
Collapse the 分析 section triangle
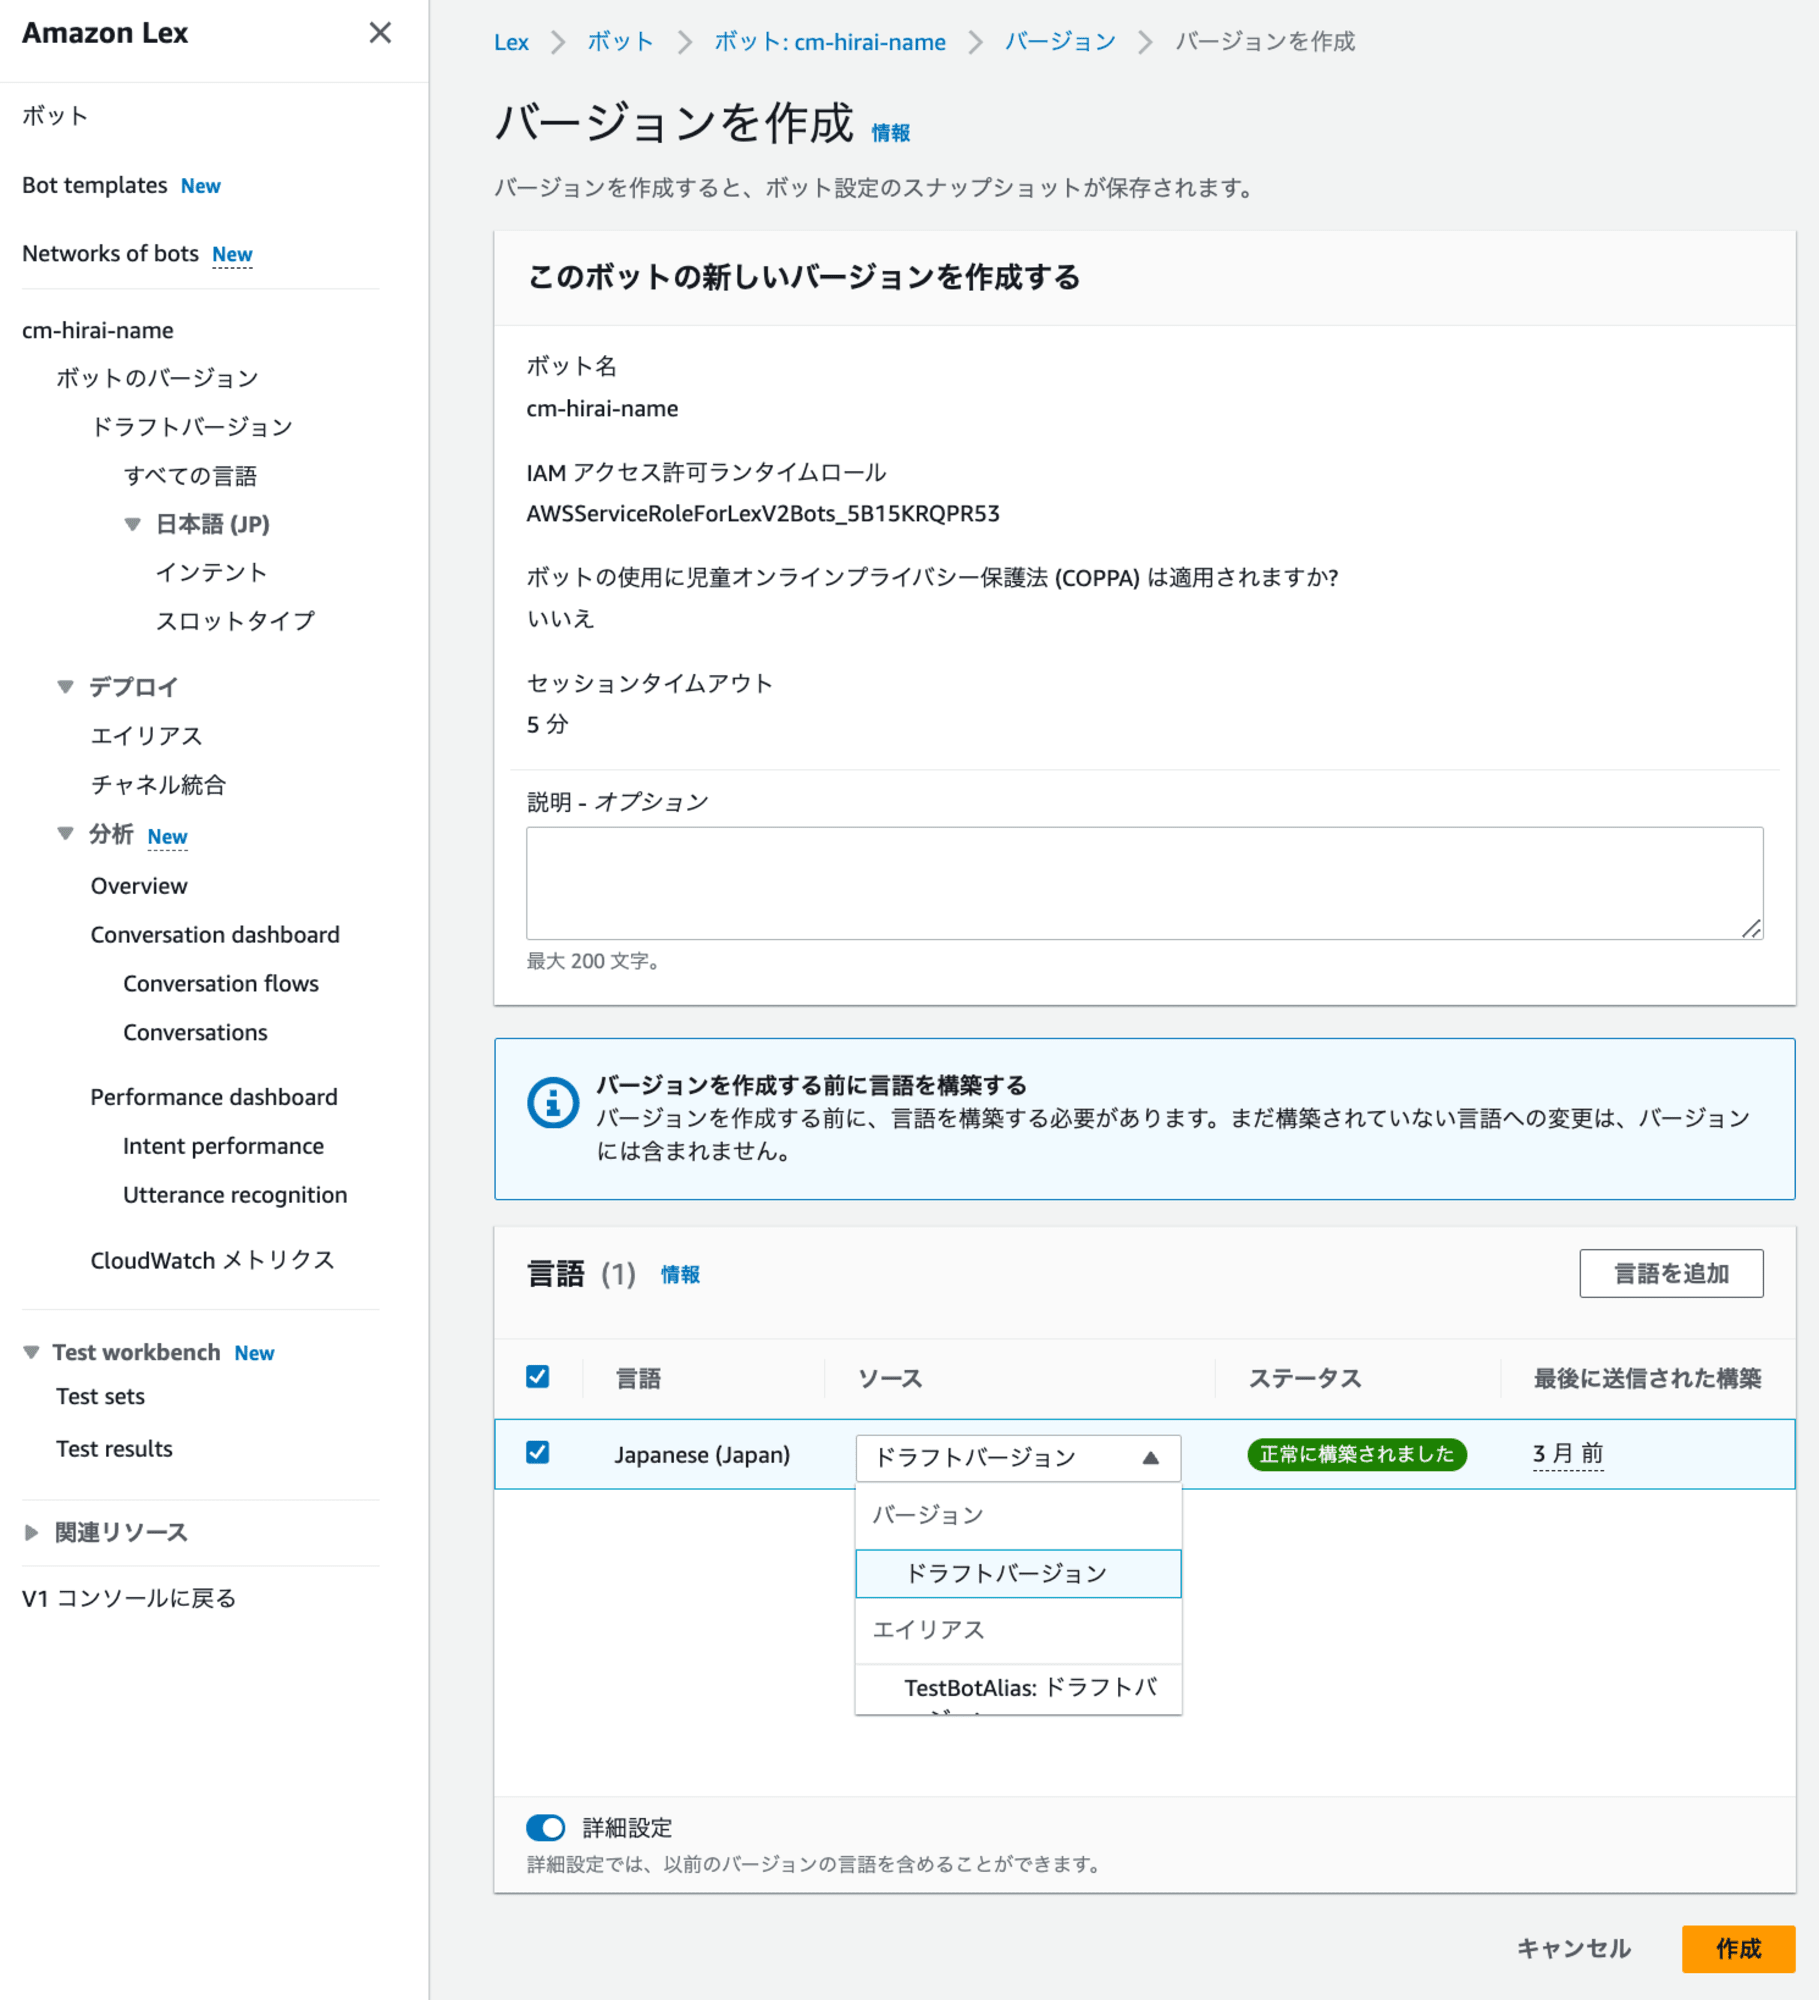(65, 833)
